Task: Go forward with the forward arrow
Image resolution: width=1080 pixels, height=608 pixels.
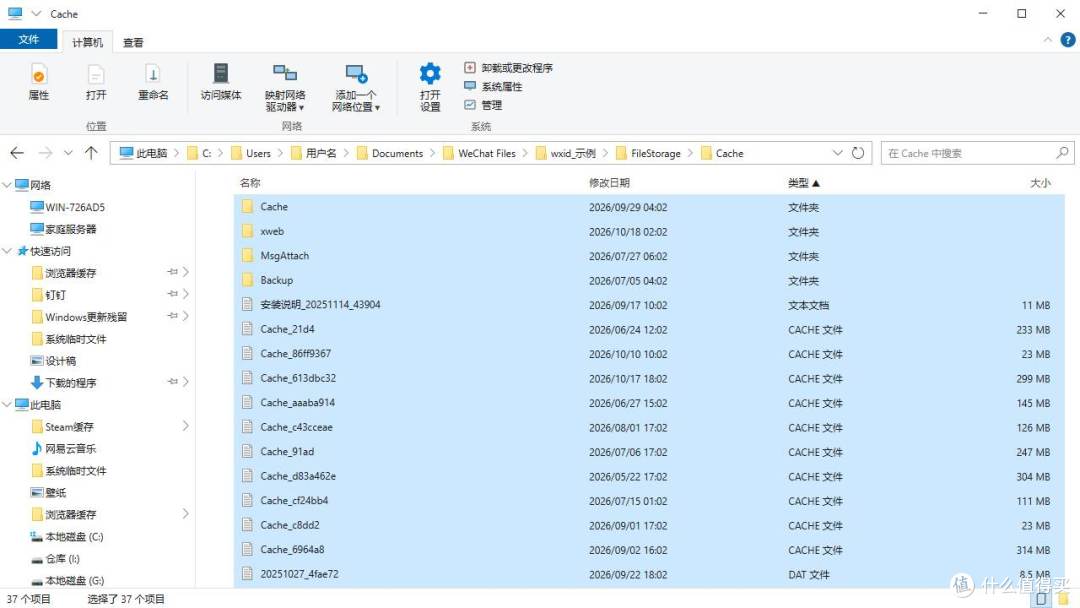Action: [x=45, y=153]
